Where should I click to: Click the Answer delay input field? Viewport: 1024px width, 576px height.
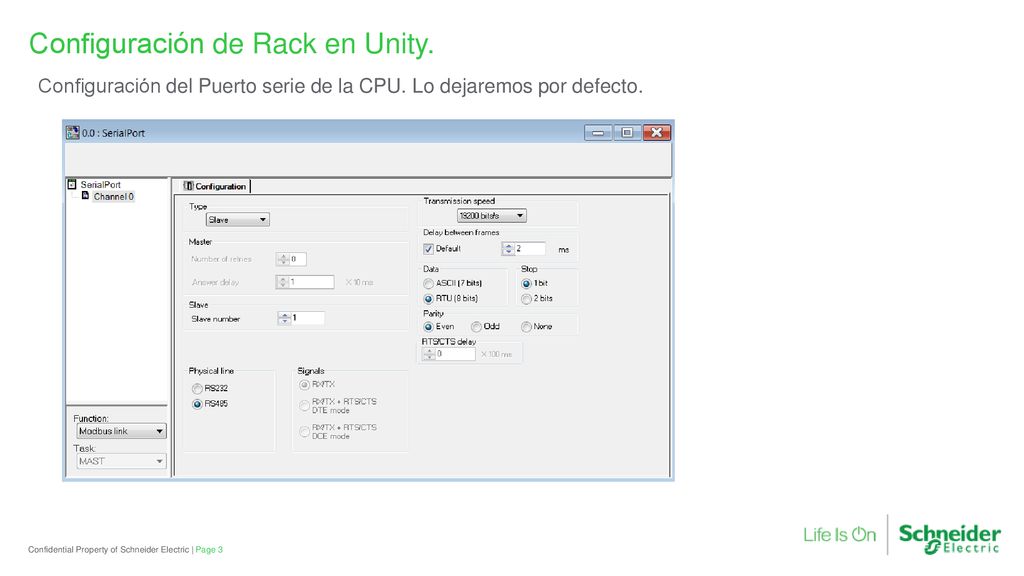312,282
